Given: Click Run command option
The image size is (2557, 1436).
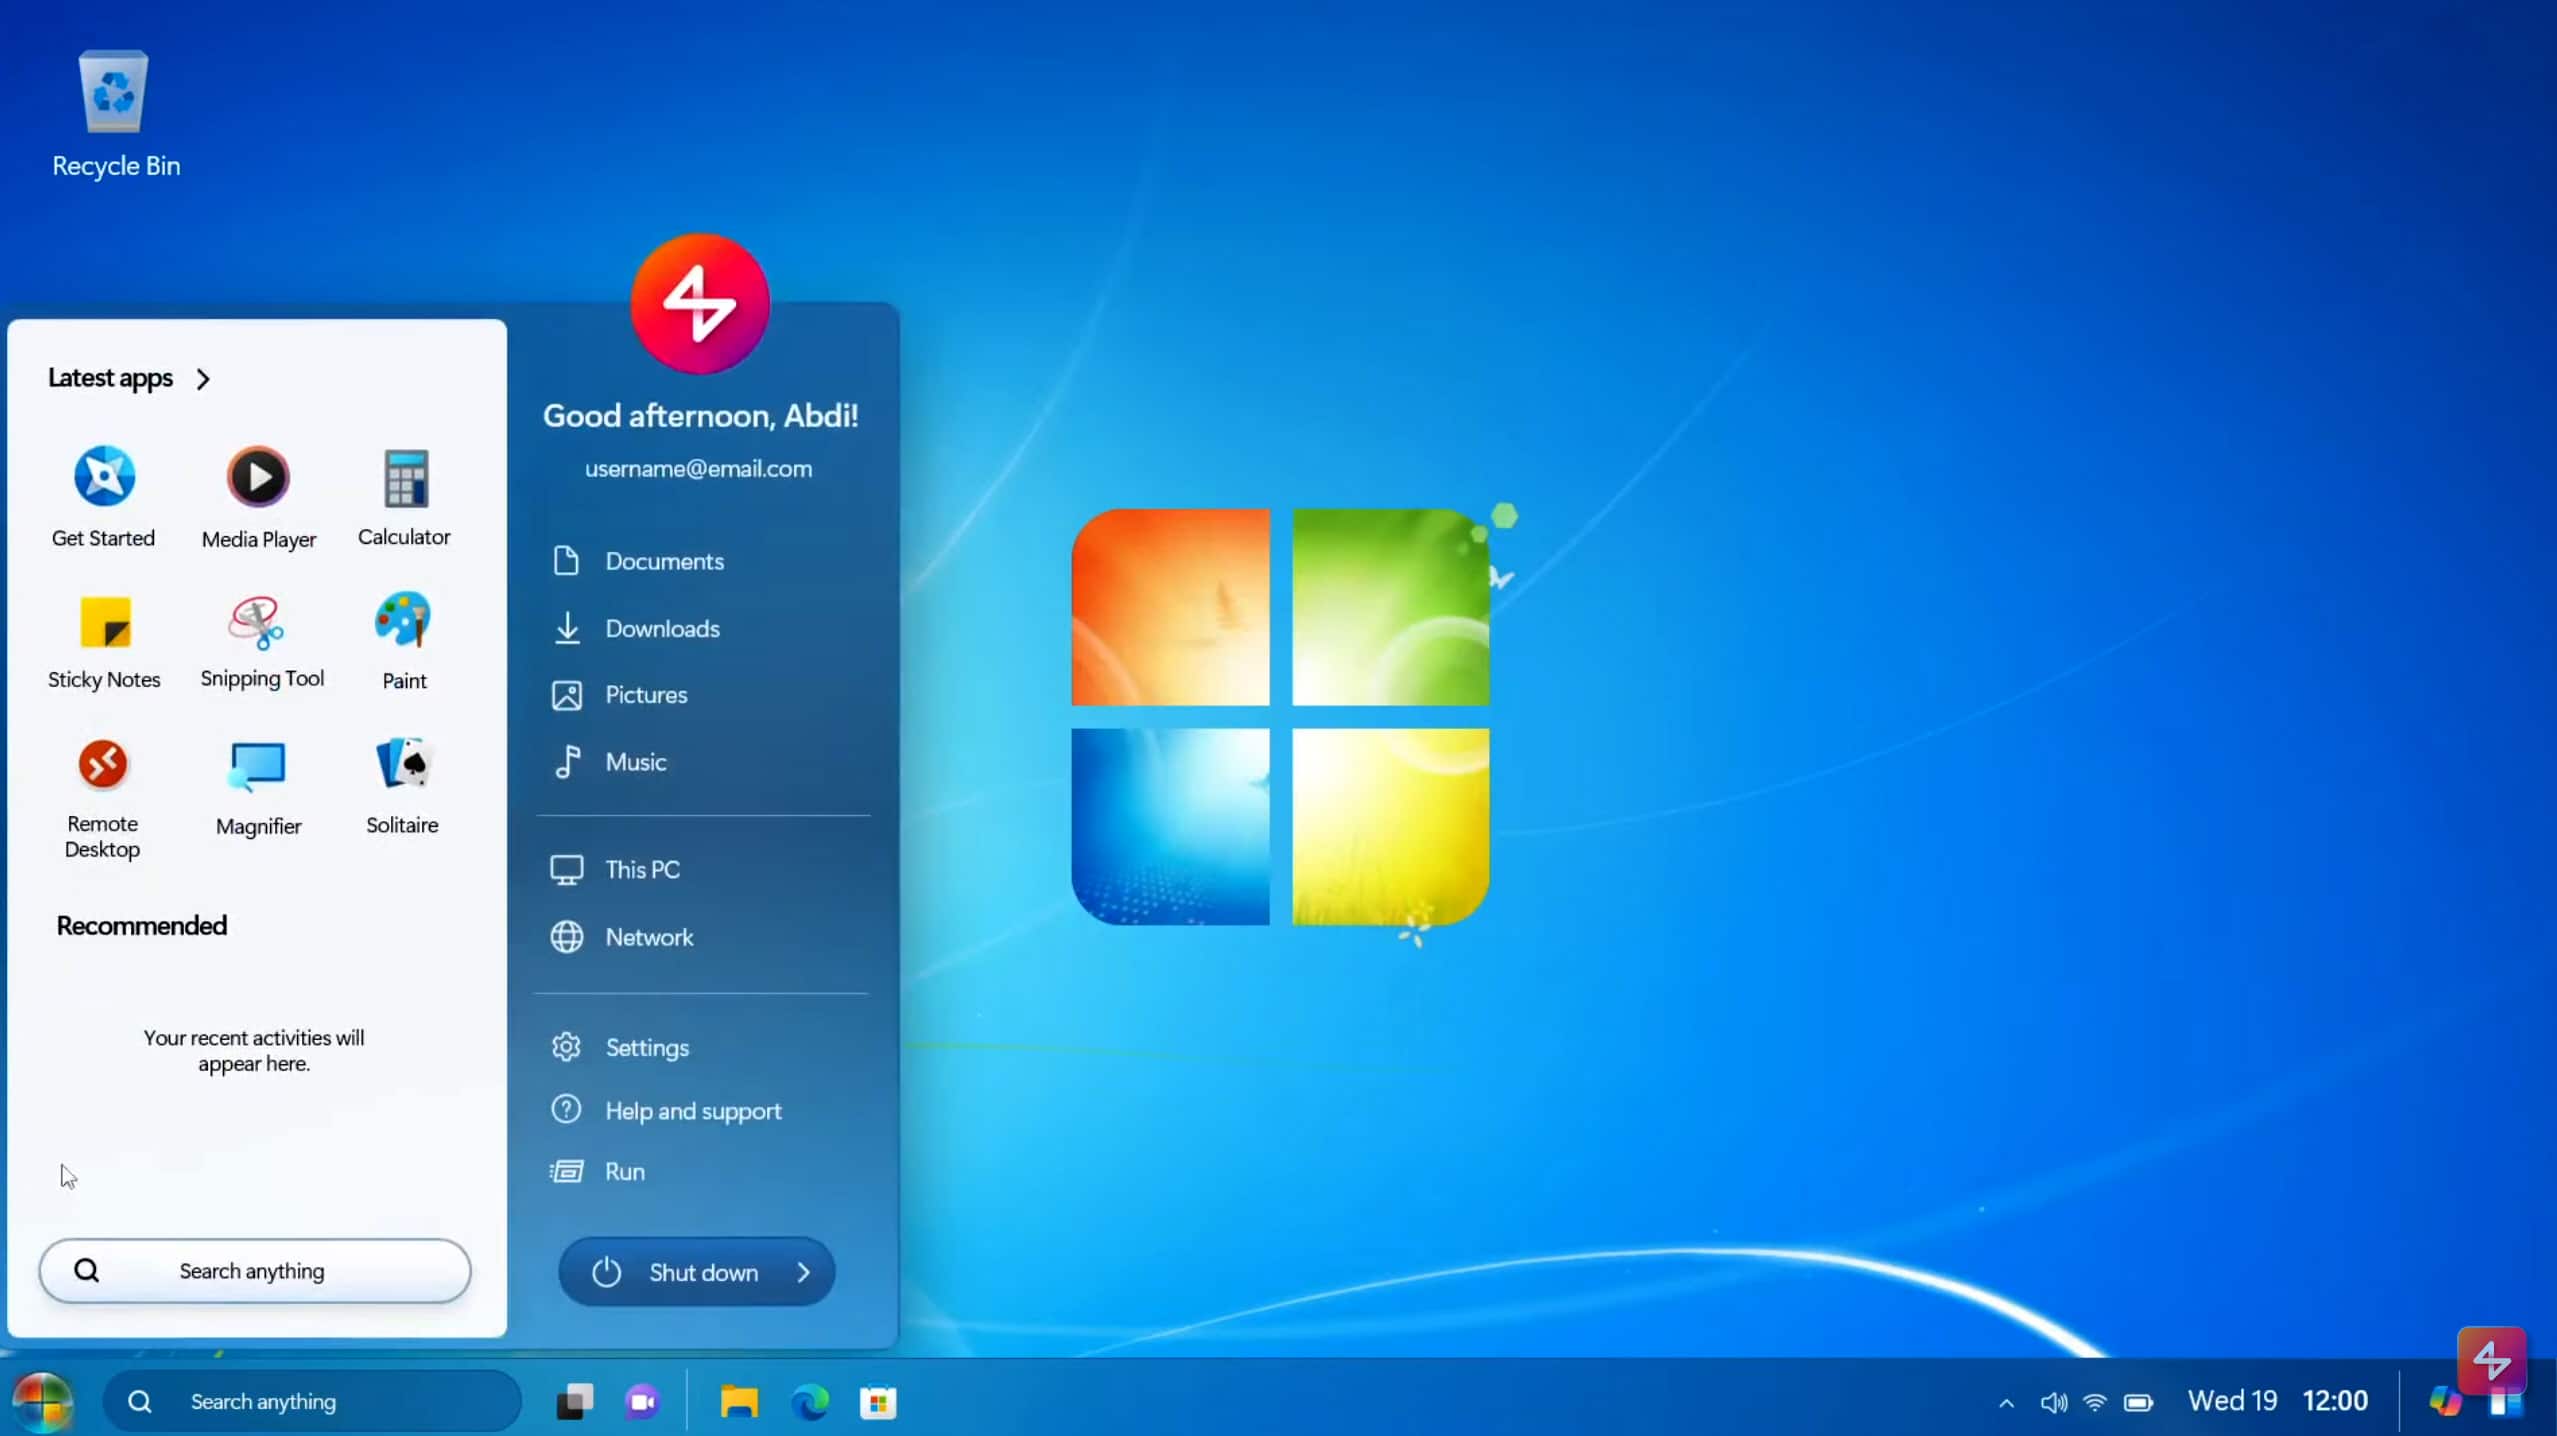Looking at the screenshot, I should pos(623,1171).
